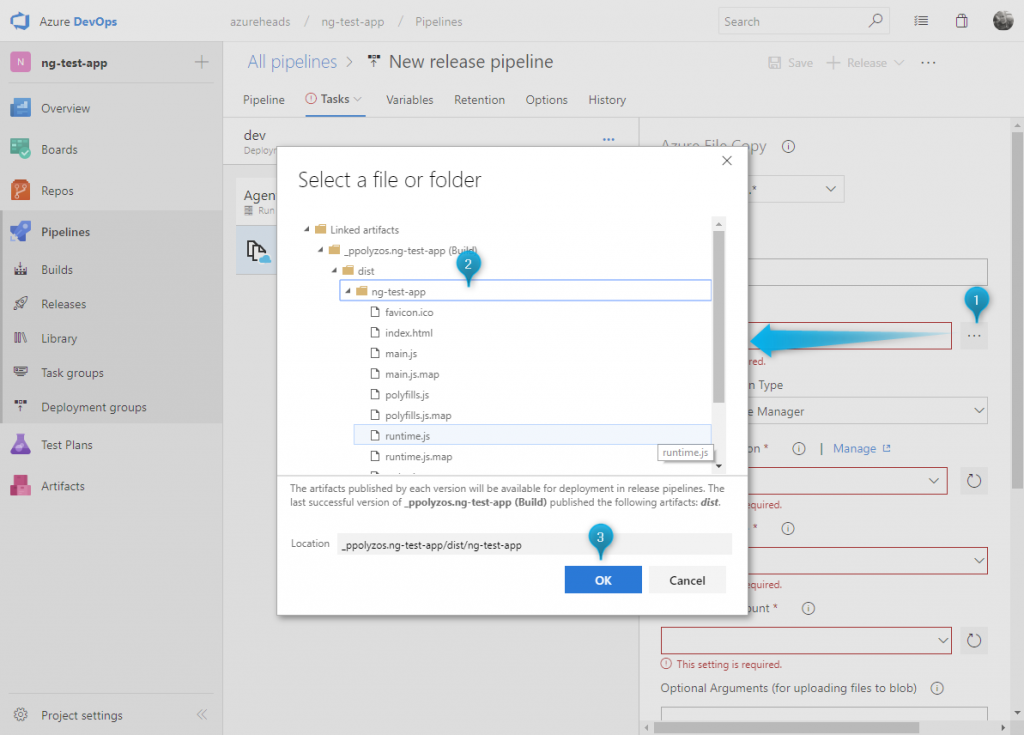
Task: Collapse the Linked artifacts root node
Action: [x=306, y=230]
